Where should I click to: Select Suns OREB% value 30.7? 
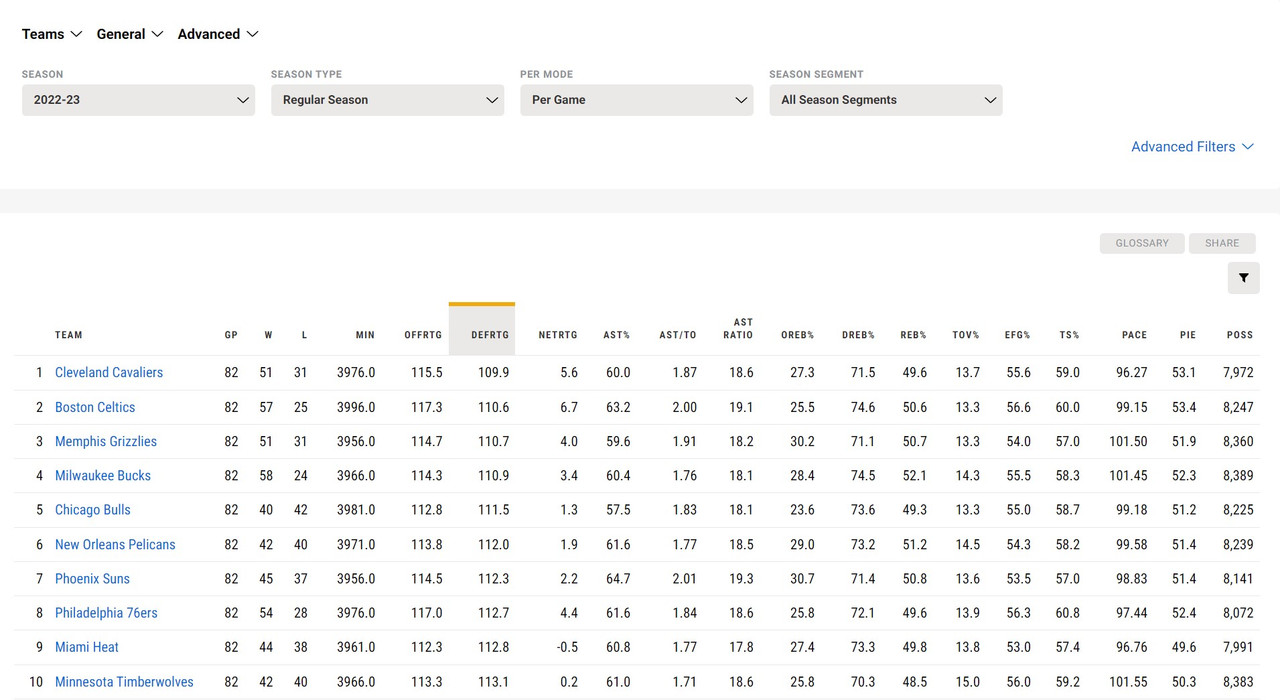tap(802, 578)
